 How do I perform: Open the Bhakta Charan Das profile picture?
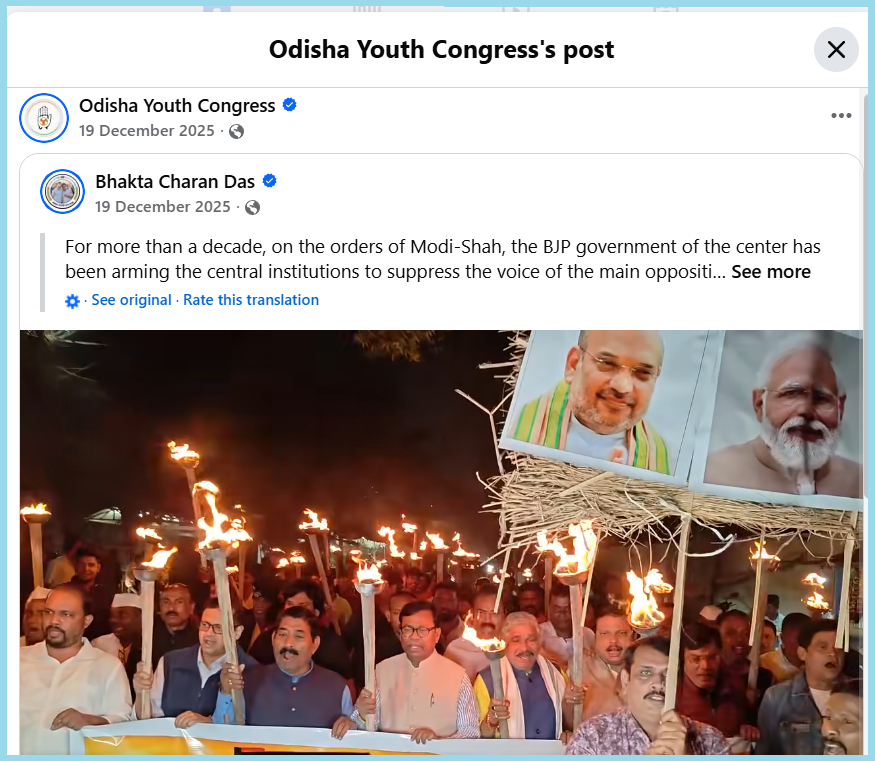click(62, 191)
